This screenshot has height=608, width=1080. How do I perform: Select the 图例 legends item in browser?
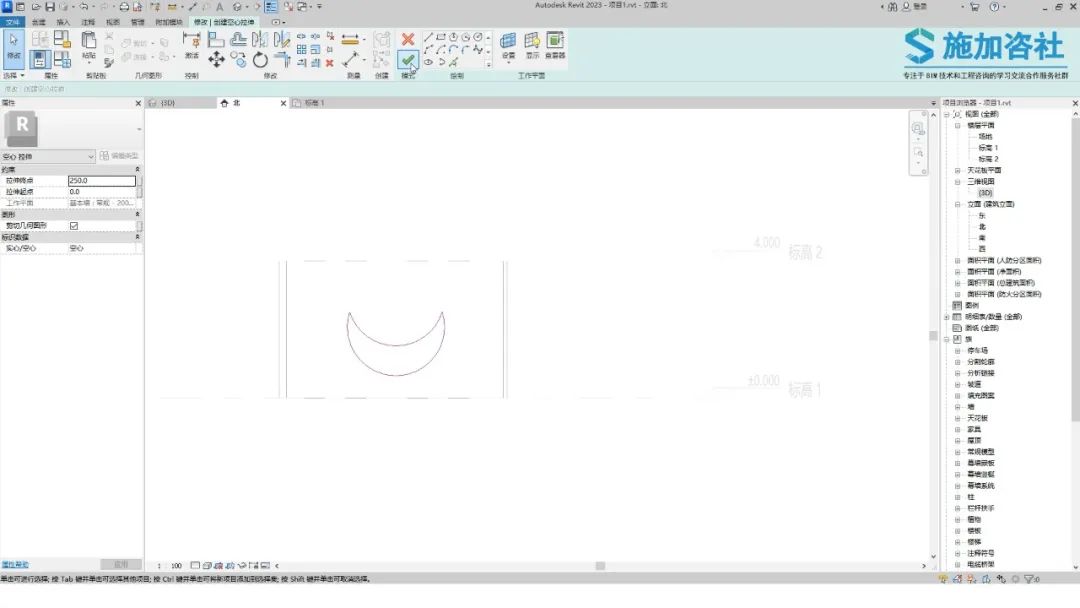coord(973,305)
